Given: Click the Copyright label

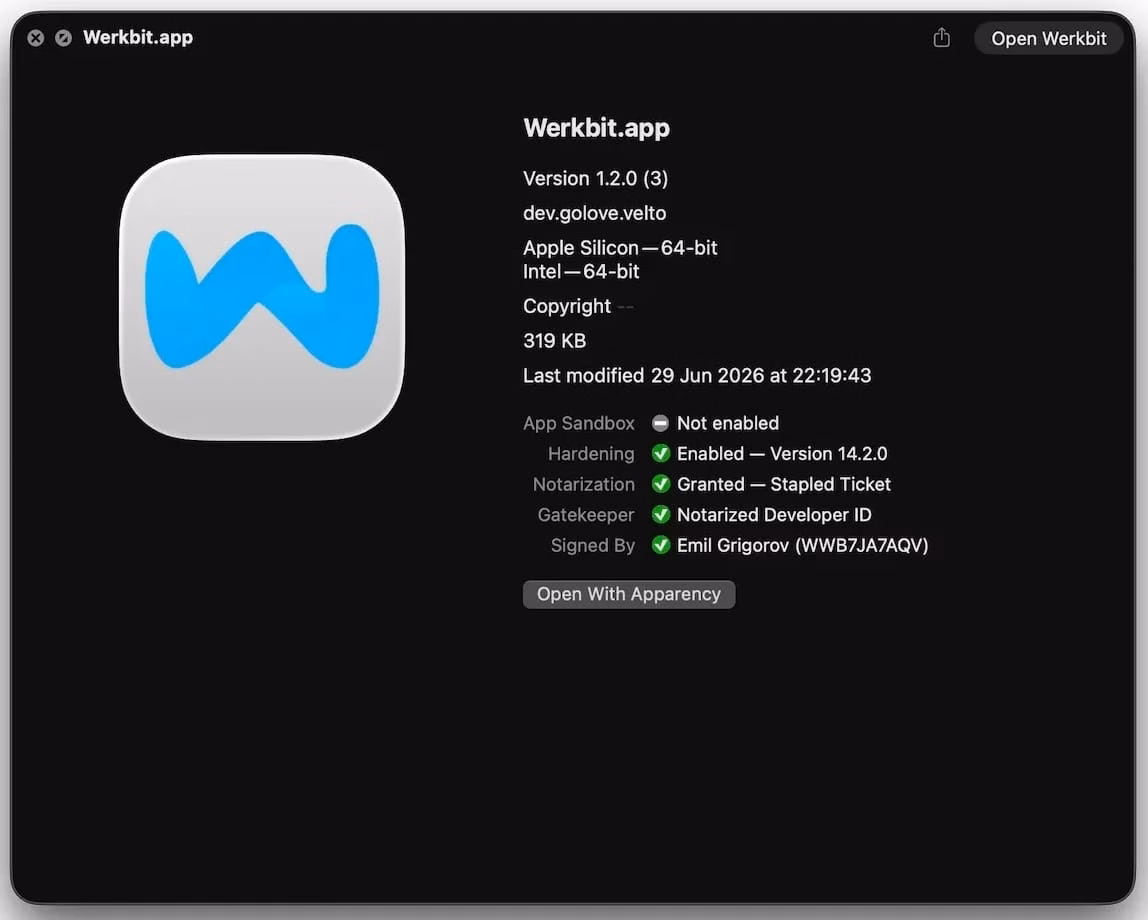Looking at the screenshot, I should [x=567, y=306].
